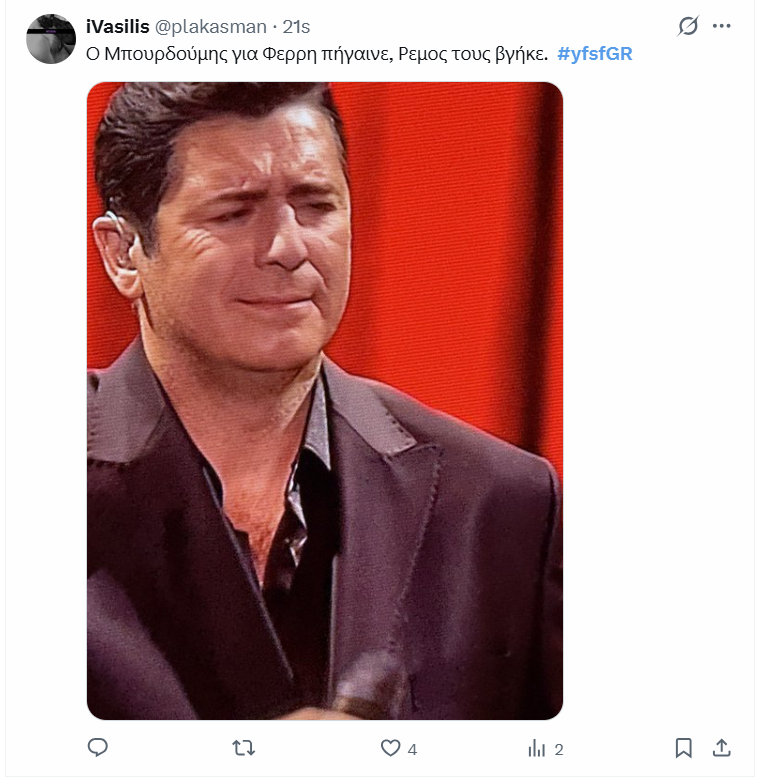Enlarge the attached photo
Screen dimensions: 765x777
coord(325,400)
